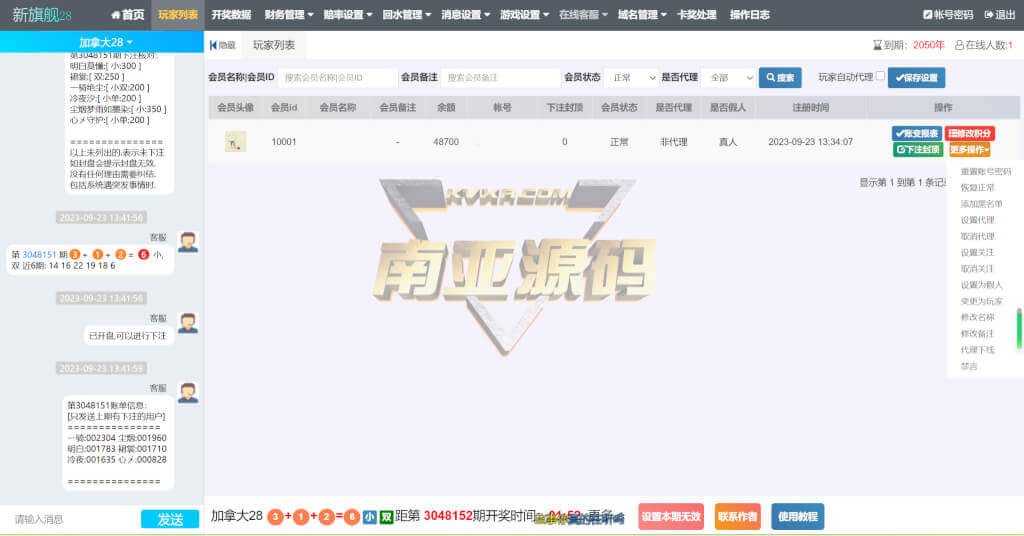Click the 修改积分 button
1024x536 pixels.
click(x=969, y=133)
